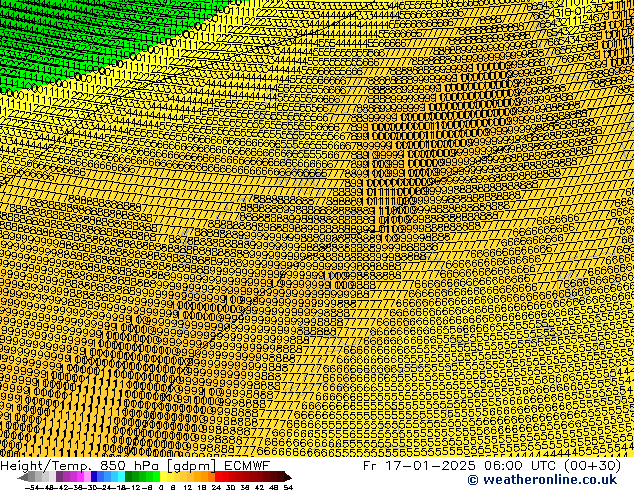
Task: Pick the bright red swatch above value 24
Action: pos(218,477)
